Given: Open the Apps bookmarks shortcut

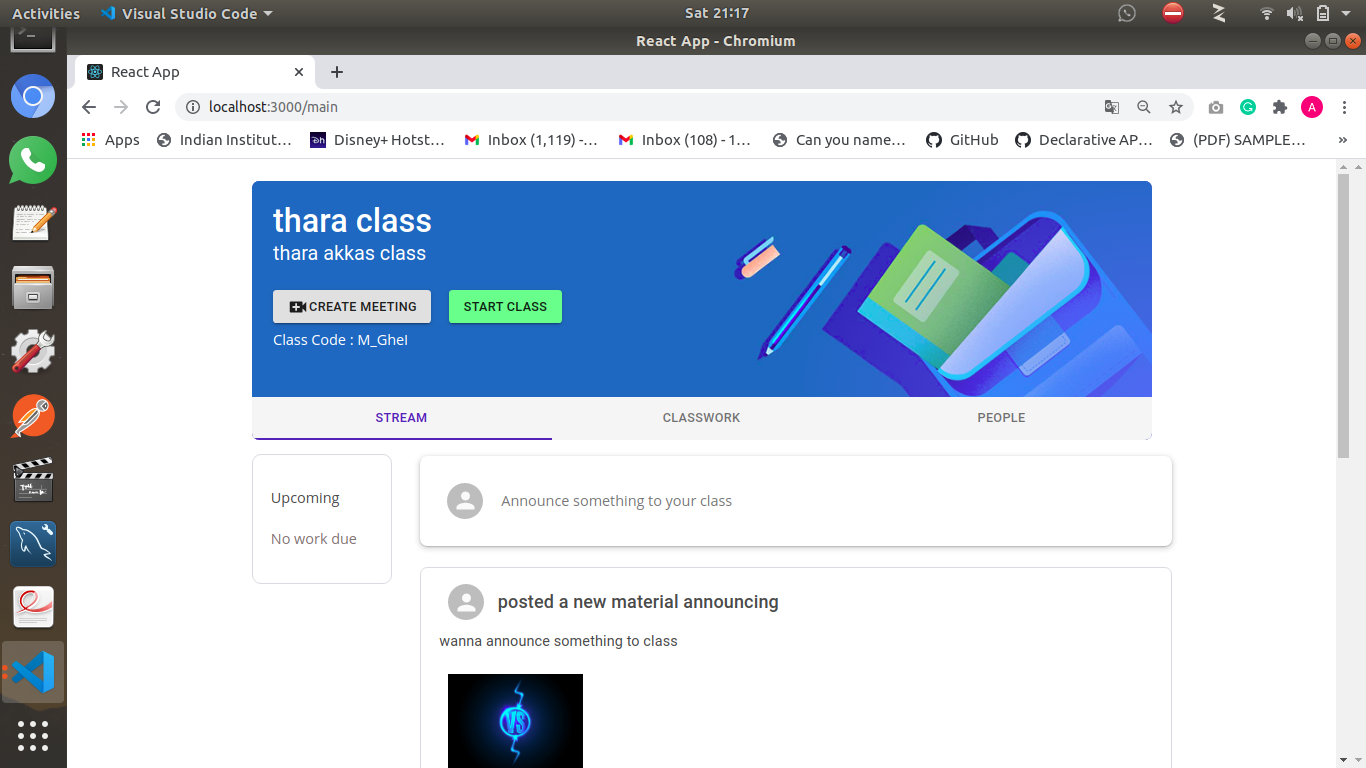Looking at the screenshot, I should (111, 140).
